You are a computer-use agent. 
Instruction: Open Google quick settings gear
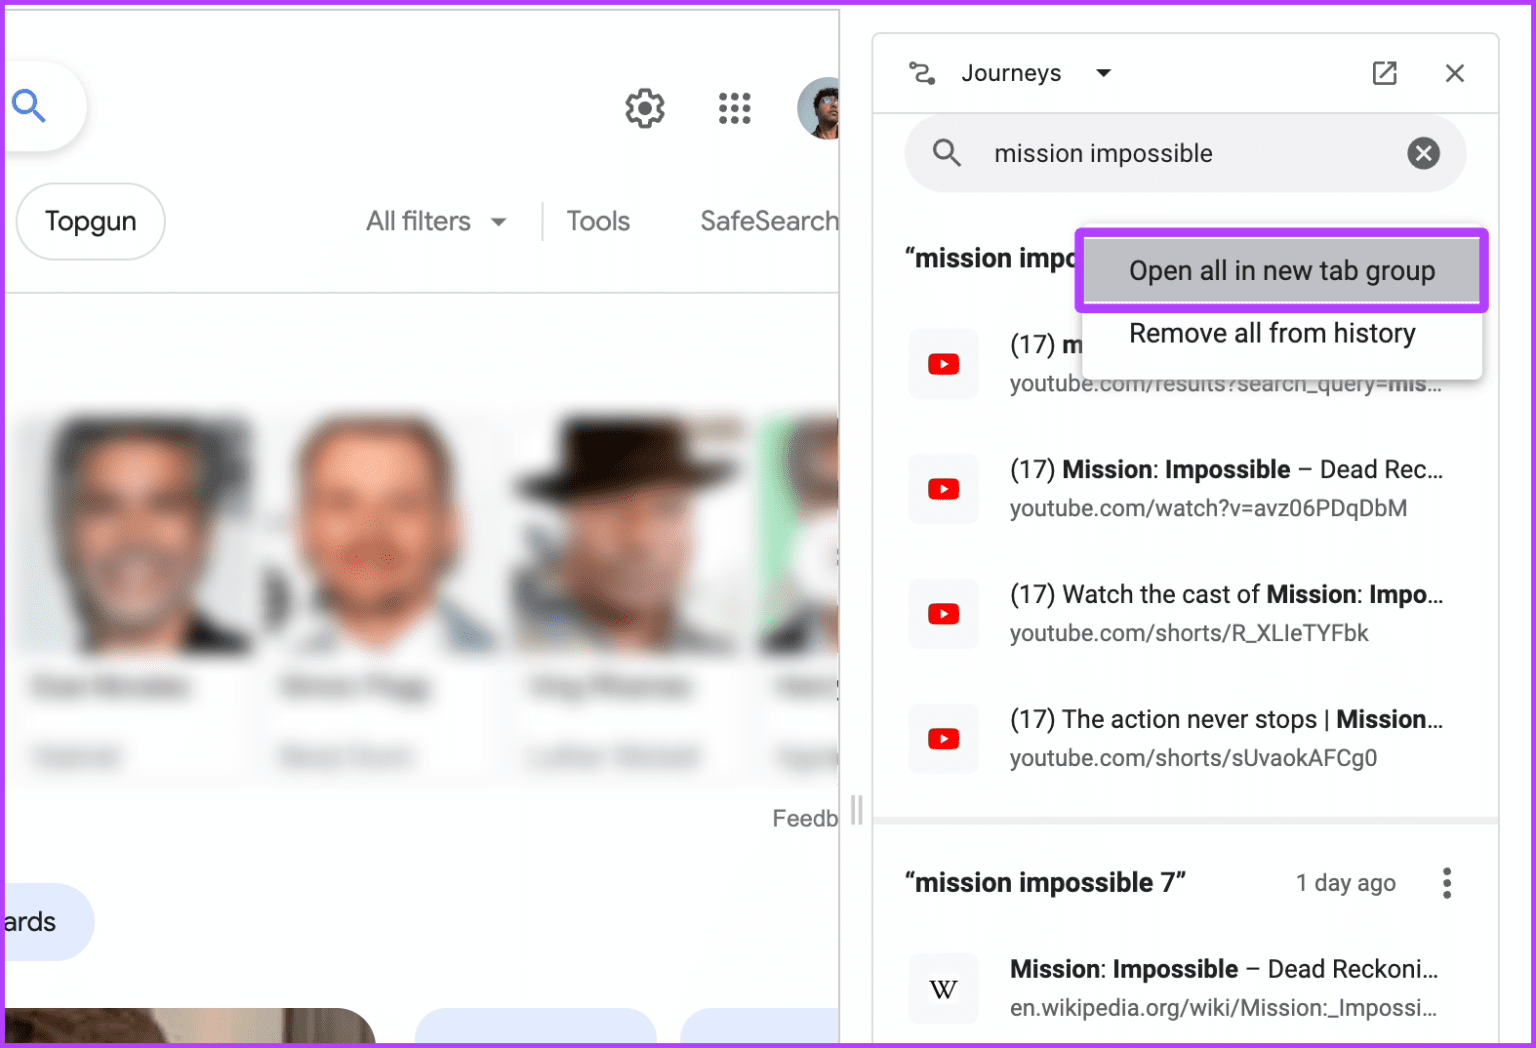645,108
